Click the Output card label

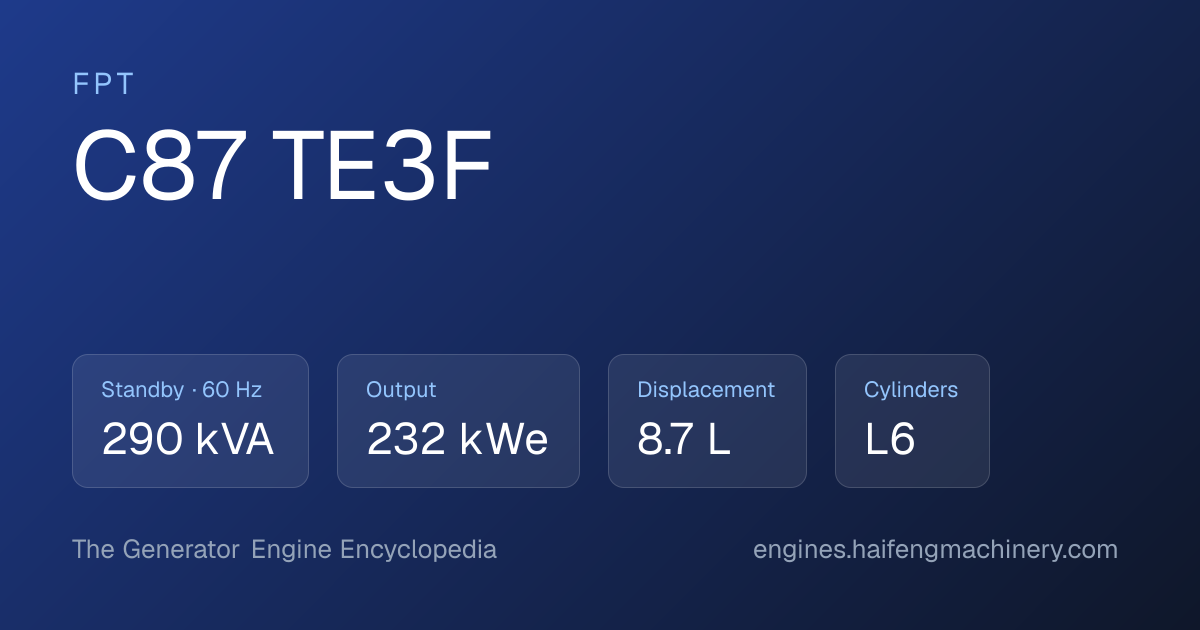pyautogui.click(x=401, y=390)
